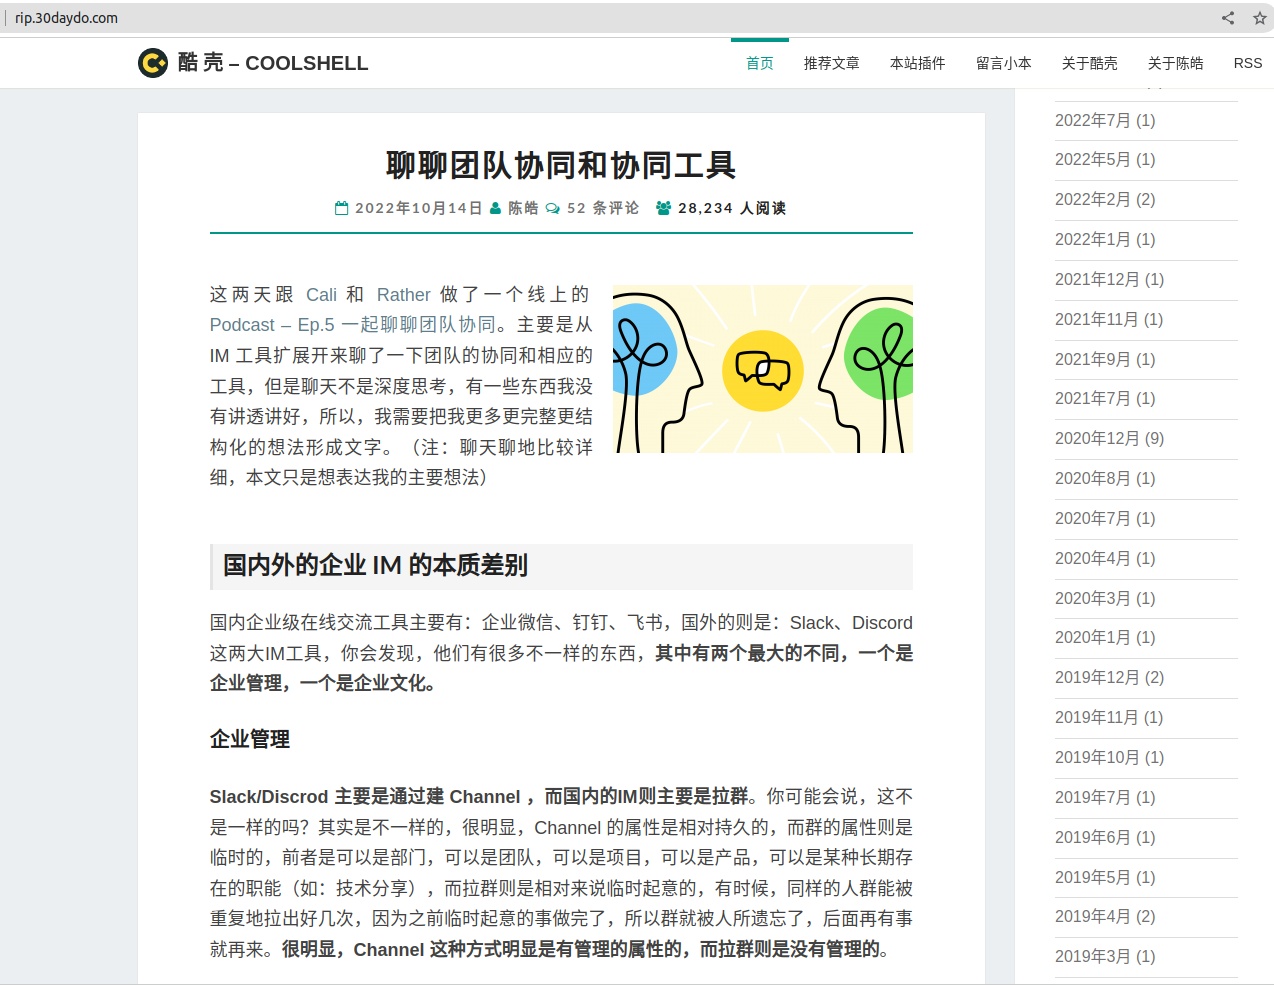
Task: Open archive 2022年5月
Action: click(x=1105, y=159)
